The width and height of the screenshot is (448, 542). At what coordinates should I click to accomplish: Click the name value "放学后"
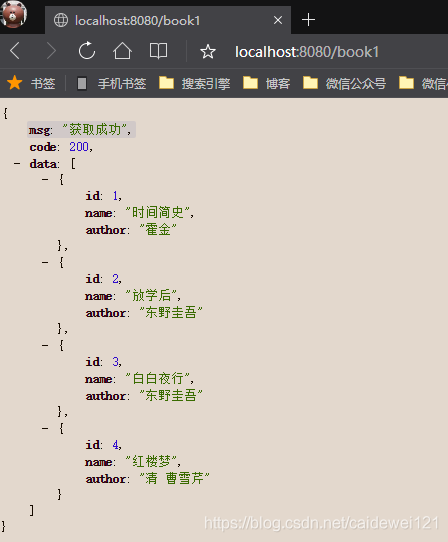pos(151,296)
